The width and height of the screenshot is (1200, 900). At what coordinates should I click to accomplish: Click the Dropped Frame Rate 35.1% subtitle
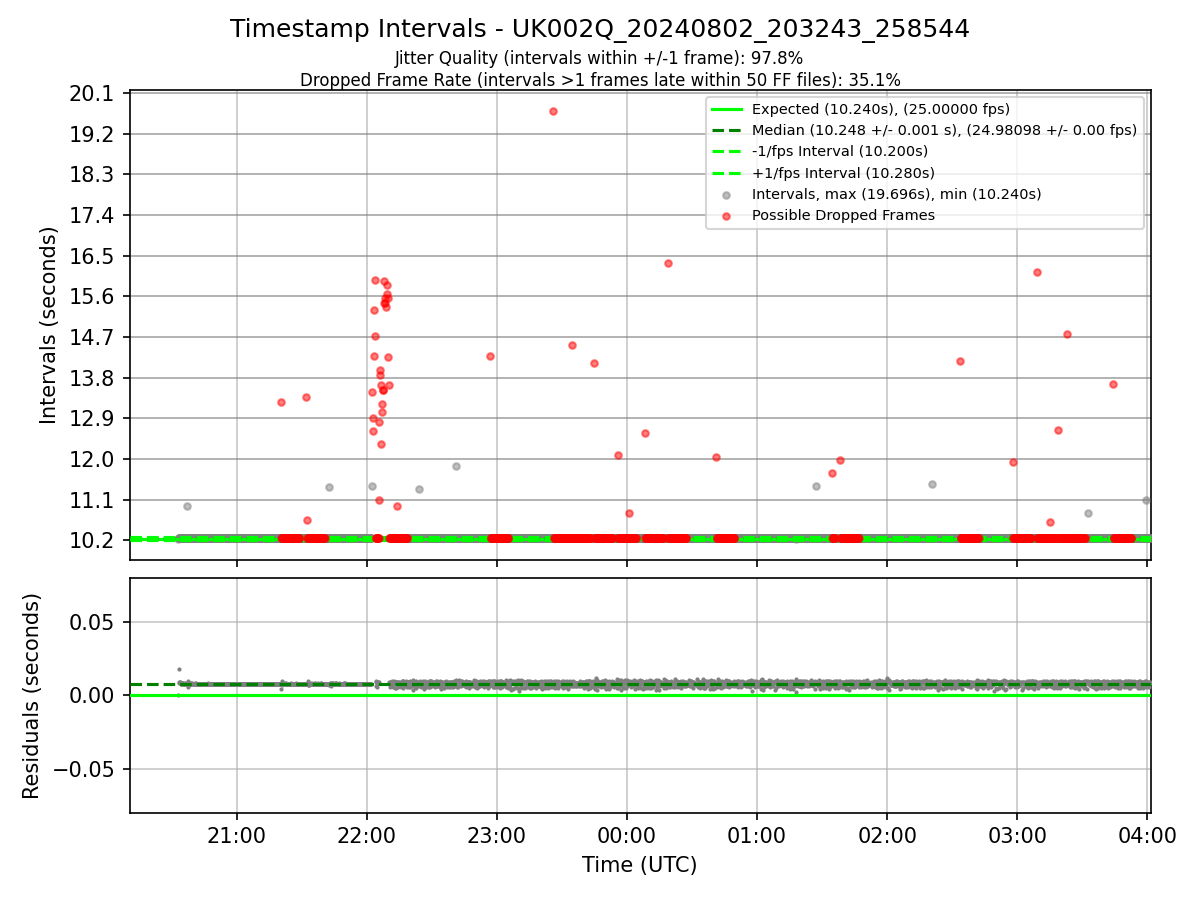[x=600, y=80]
